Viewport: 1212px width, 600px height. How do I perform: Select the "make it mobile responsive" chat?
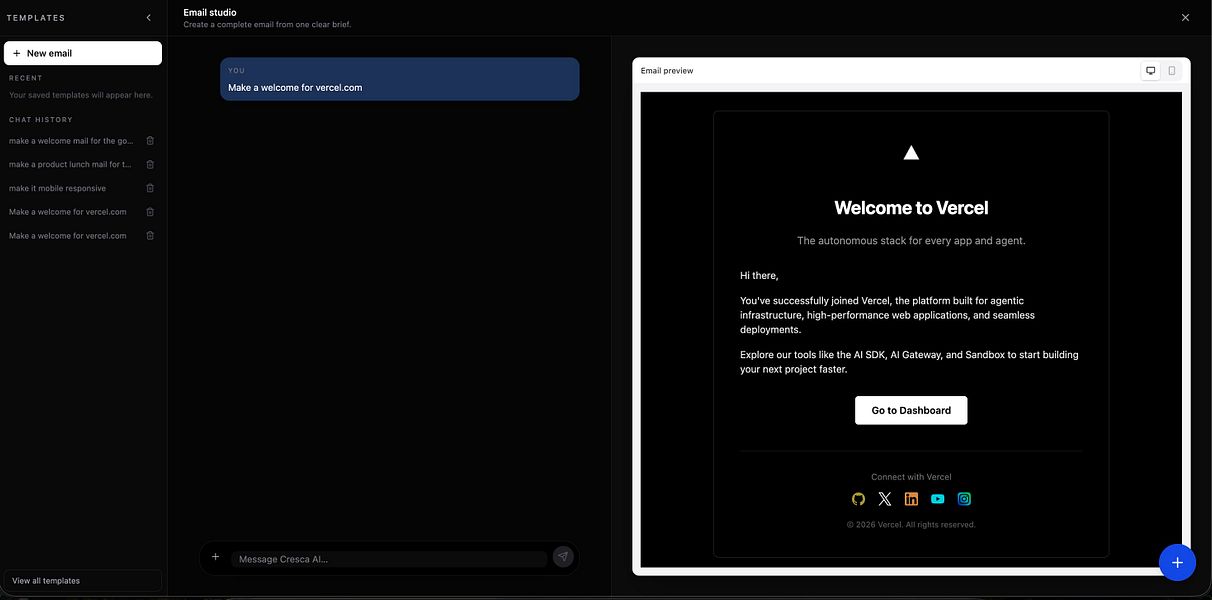[58, 188]
